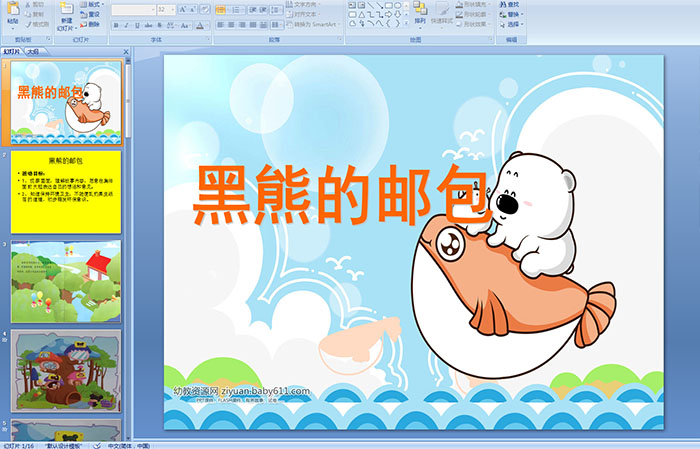Image resolution: width=700 pixels, height=449 pixels.
Task: Switch to the 大纲 outline tab
Action: point(33,52)
